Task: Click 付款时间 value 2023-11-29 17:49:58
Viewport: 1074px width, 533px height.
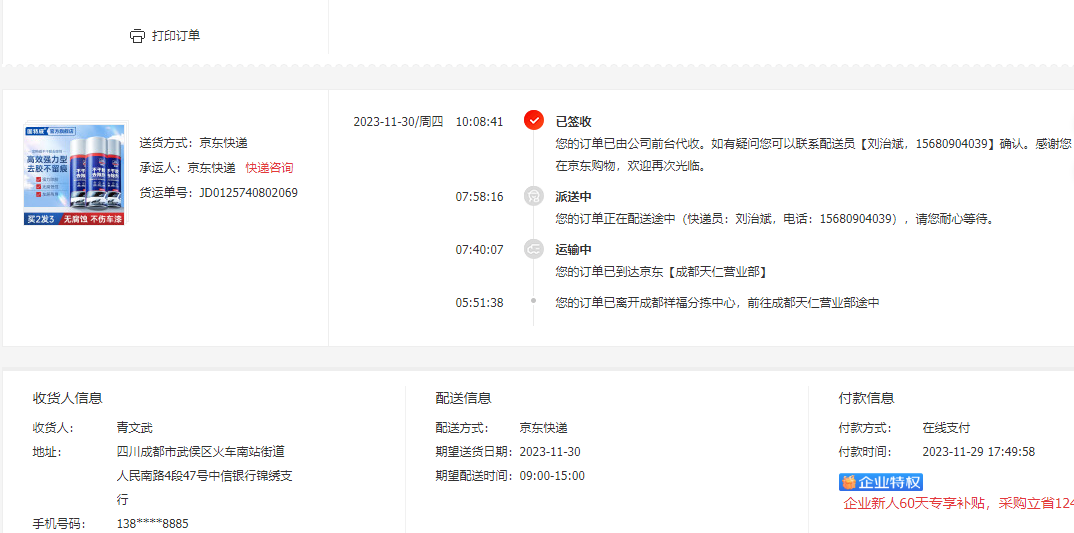Action: (979, 452)
